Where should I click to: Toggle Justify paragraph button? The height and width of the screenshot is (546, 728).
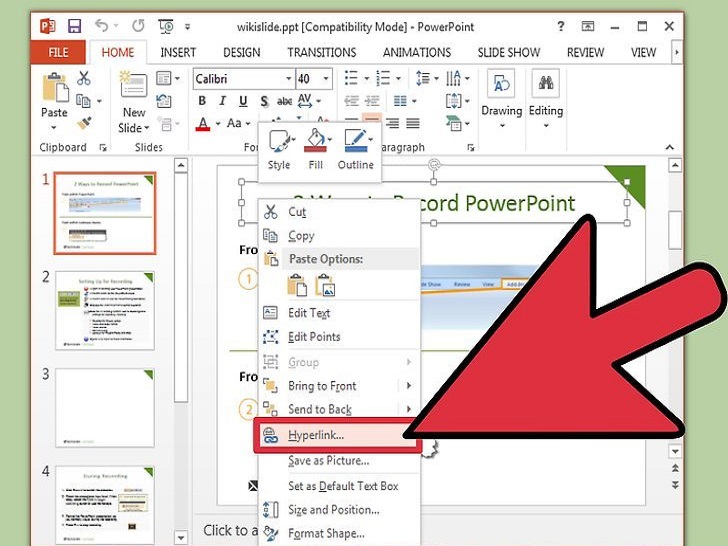[x=413, y=123]
